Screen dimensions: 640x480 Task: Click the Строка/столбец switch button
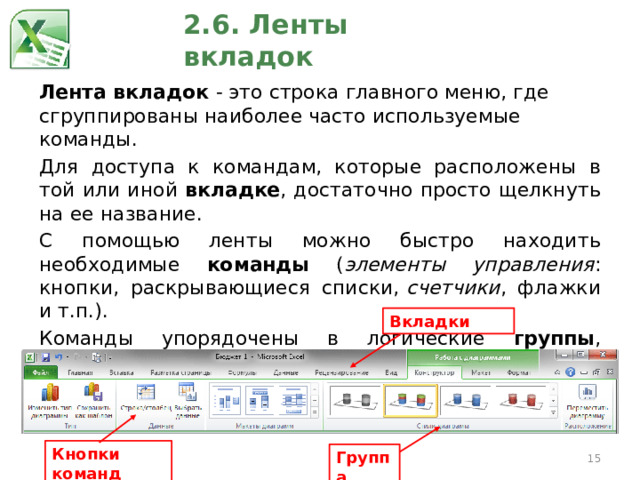point(146,398)
